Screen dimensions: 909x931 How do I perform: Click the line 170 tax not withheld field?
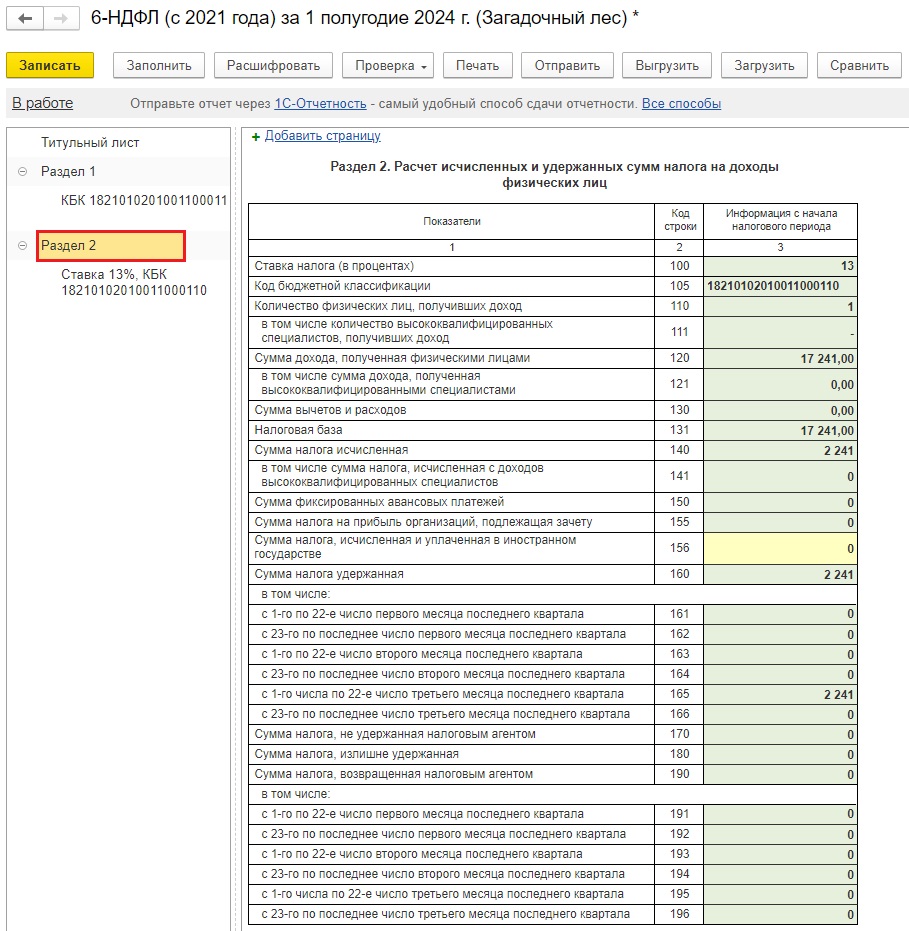(x=780, y=734)
